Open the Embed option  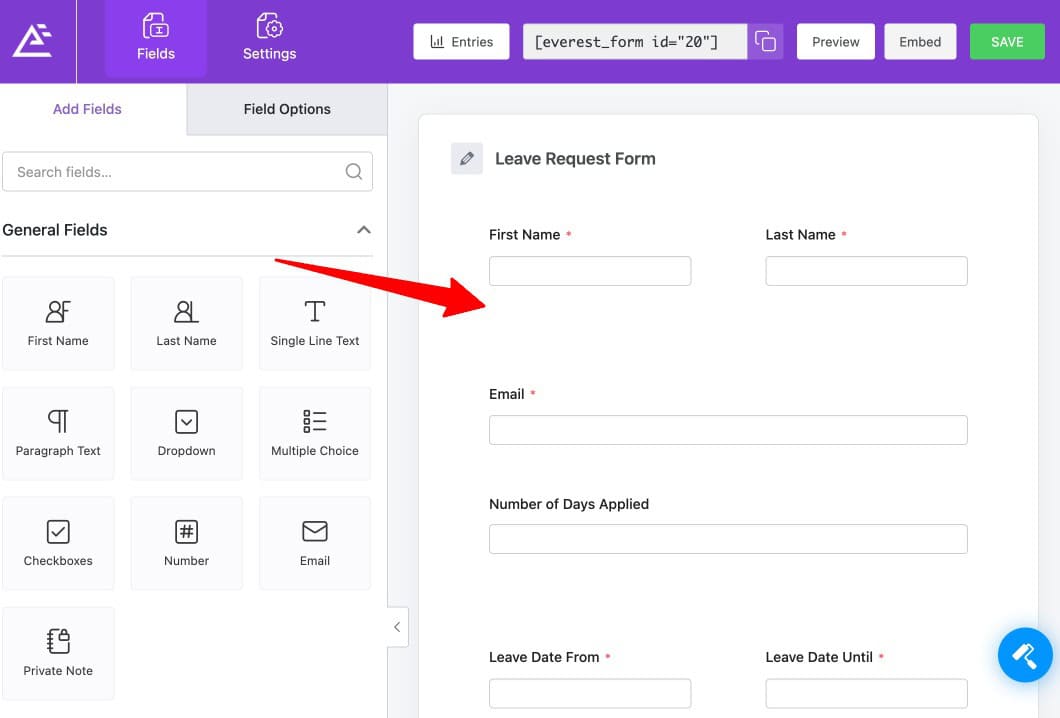pyautogui.click(x=920, y=42)
